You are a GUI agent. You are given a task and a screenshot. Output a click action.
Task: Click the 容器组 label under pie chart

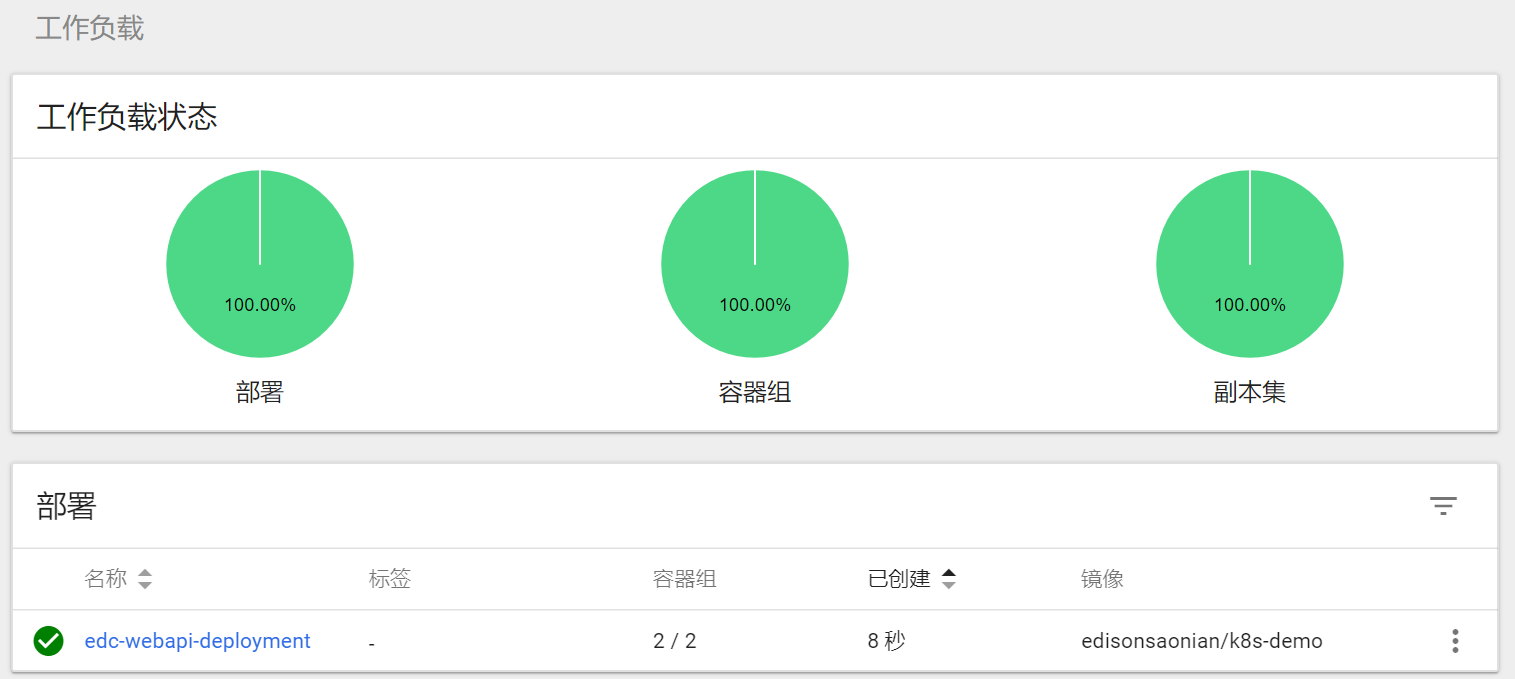coord(755,392)
